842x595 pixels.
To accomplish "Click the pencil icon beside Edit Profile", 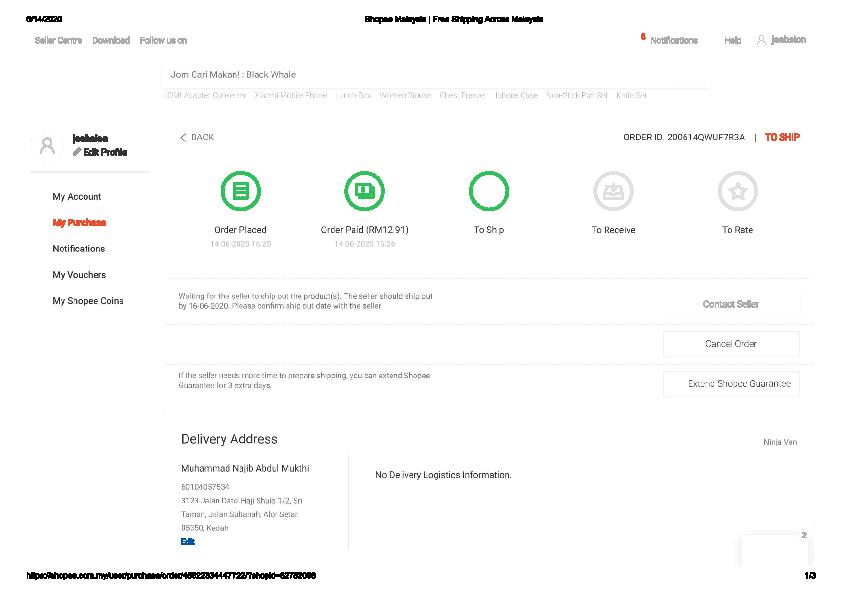I will pos(77,152).
